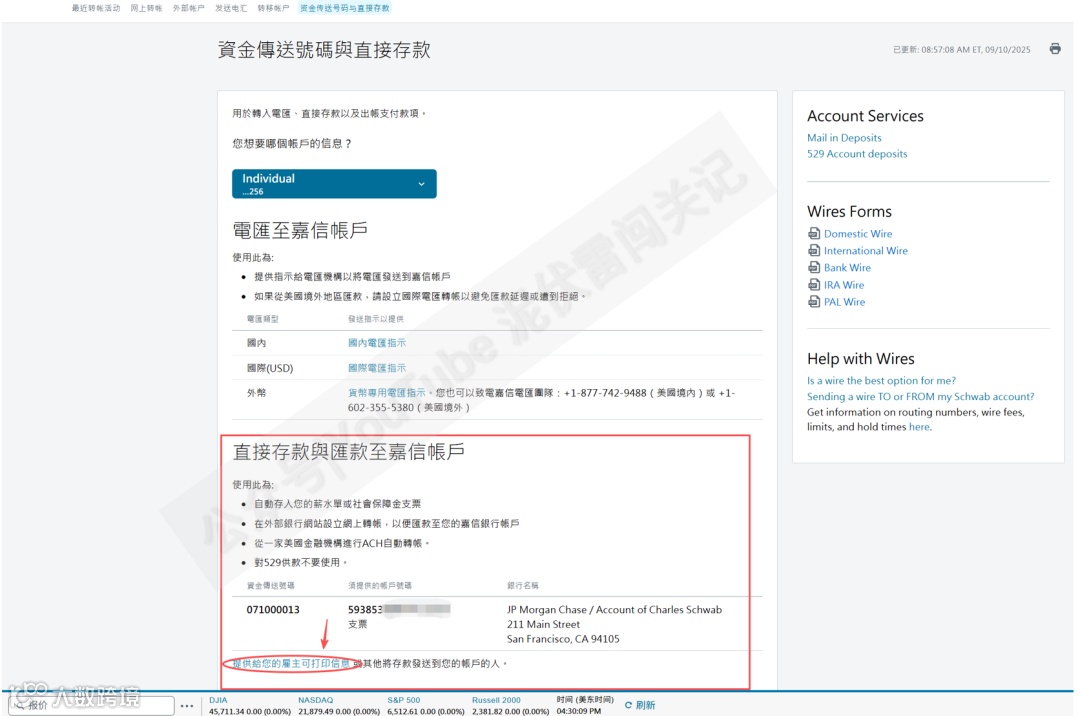Viewport: 1080px width, 716px height.
Task: Click the 國際(USD) wire type cell
Action: coord(270,368)
